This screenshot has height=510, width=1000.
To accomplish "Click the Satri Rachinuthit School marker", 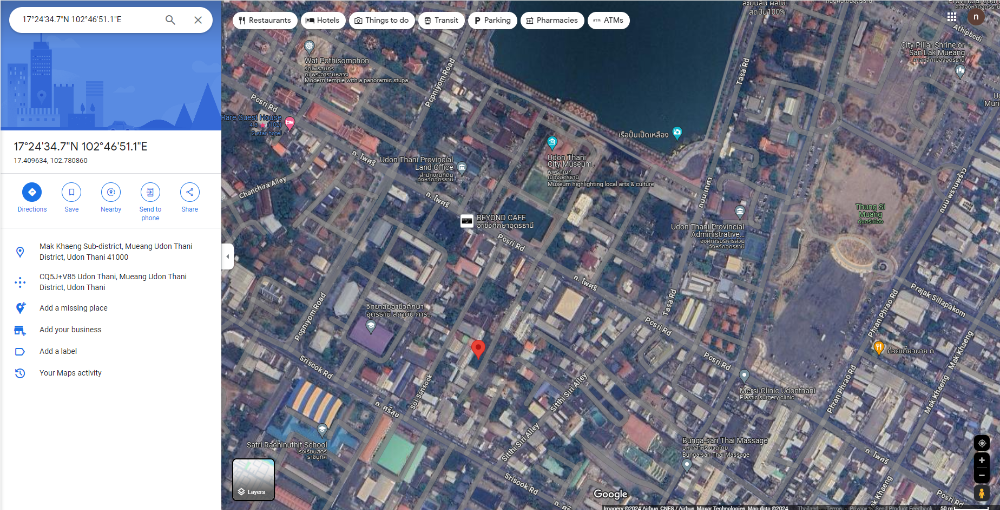I will [x=322, y=430].
